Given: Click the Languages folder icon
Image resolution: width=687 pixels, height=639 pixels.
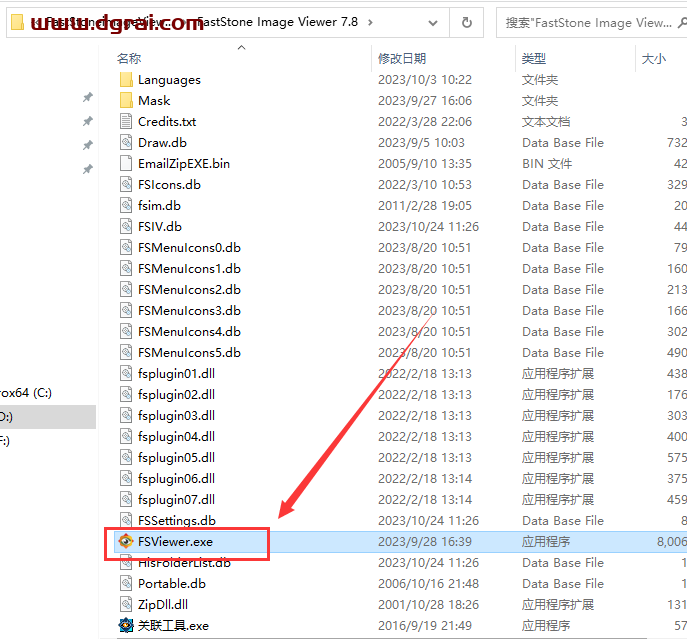Looking at the screenshot, I should point(126,80).
